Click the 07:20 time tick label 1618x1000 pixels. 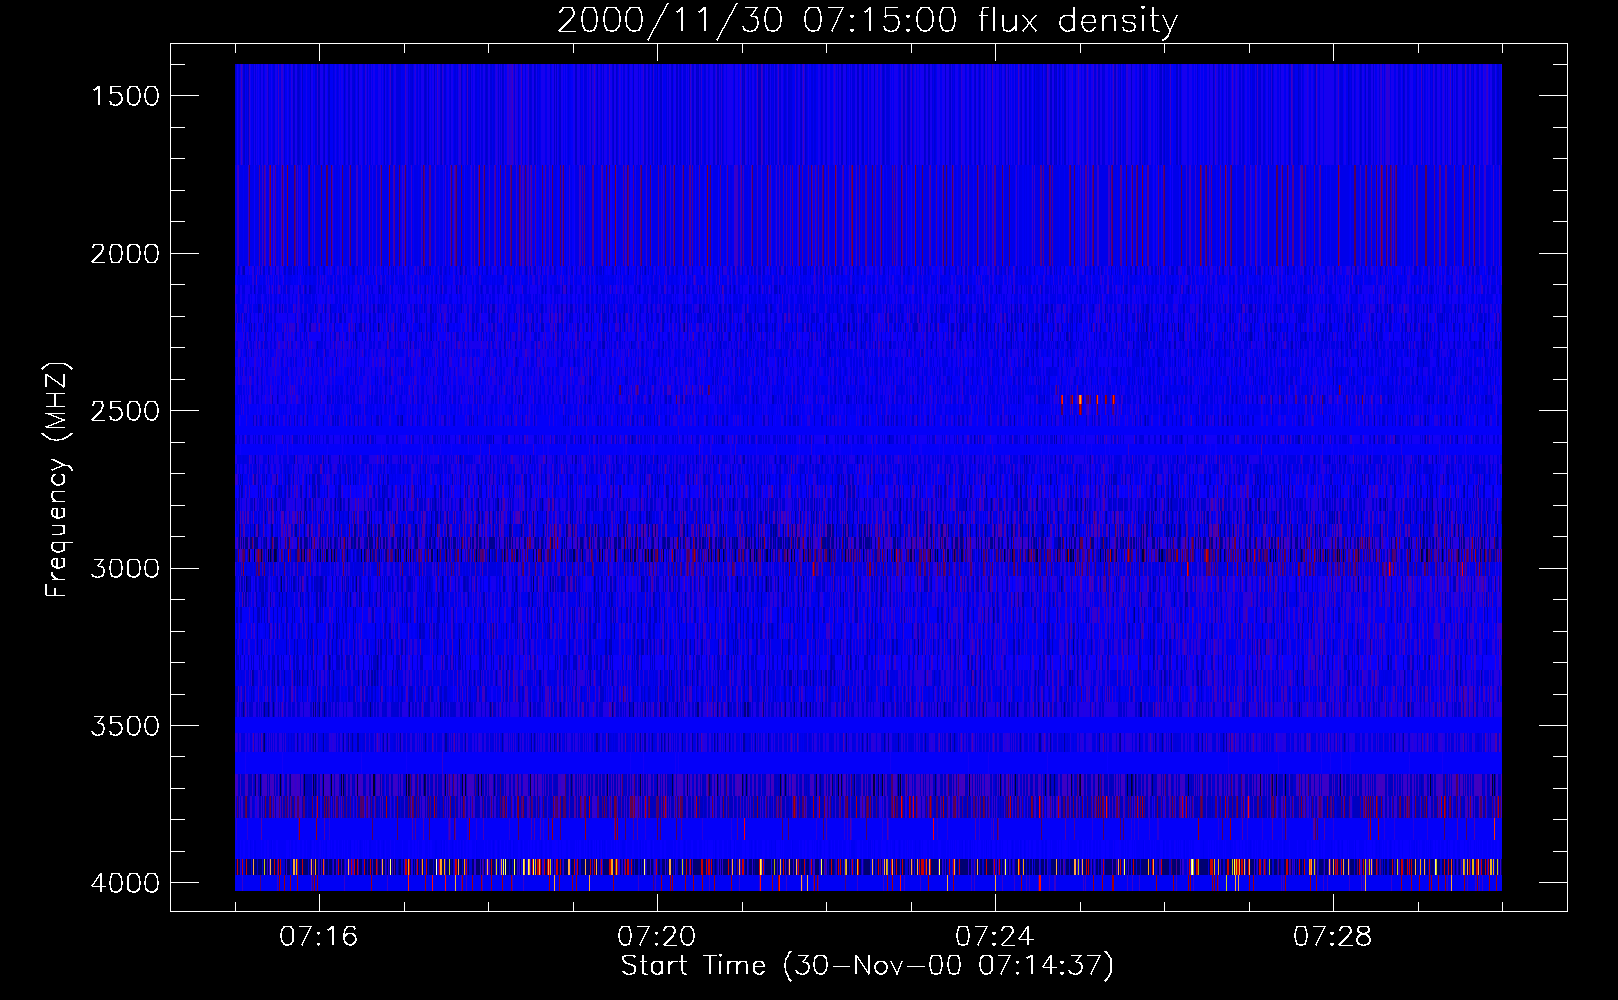[x=657, y=937]
